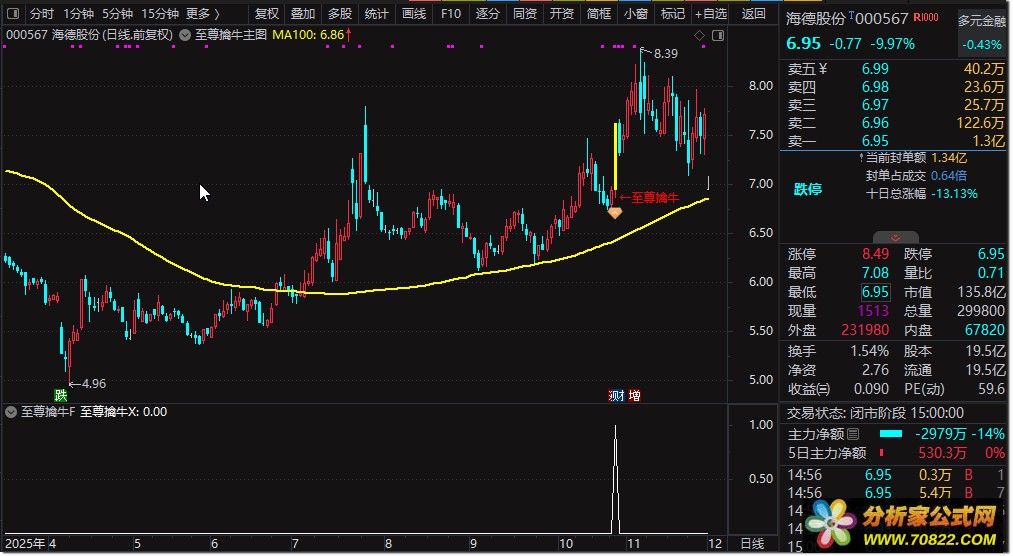Click the diamond icon above the chart

[699, 35]
